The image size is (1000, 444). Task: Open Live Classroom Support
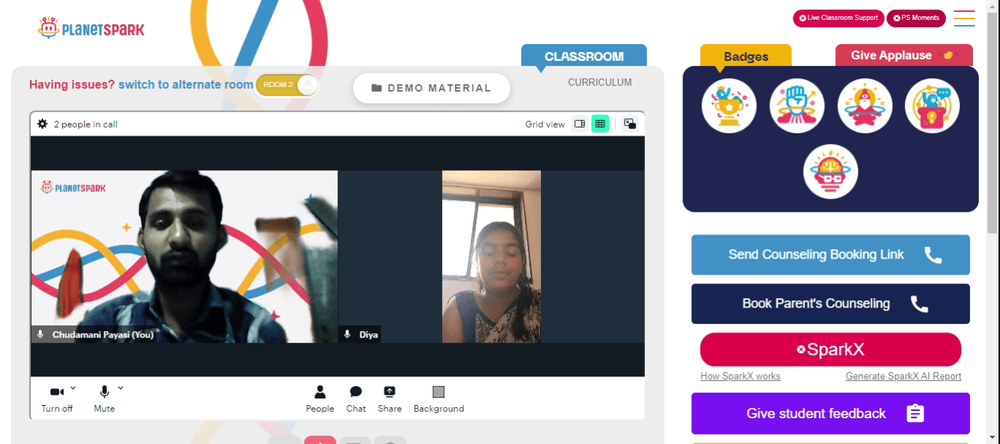pos(838,18)
